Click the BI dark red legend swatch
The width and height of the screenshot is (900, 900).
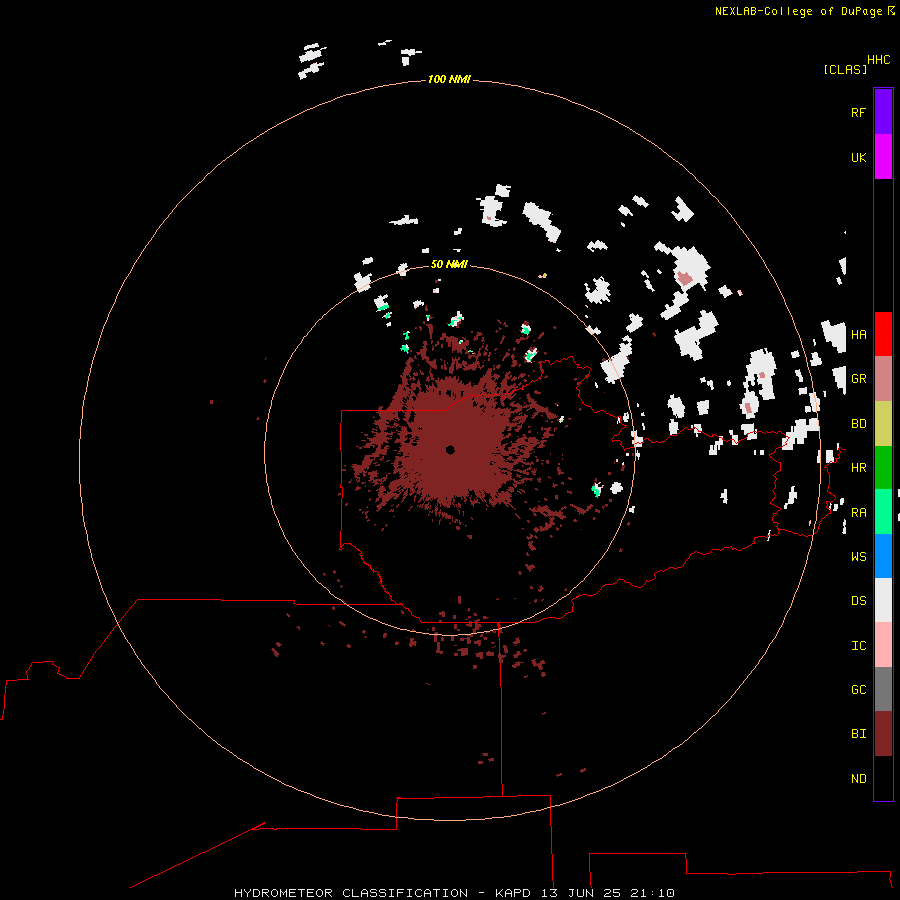coord(883,734)
